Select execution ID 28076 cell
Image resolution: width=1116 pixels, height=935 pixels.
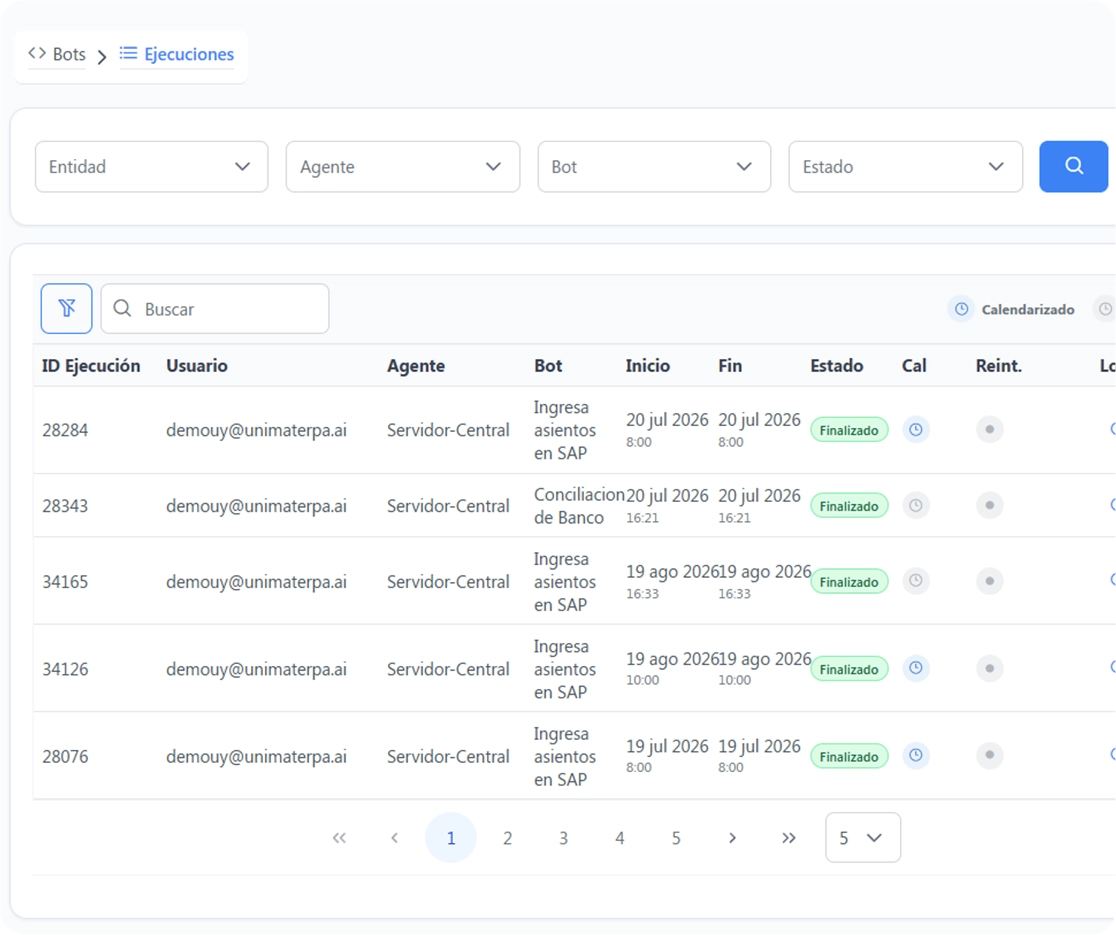(65, 756)
